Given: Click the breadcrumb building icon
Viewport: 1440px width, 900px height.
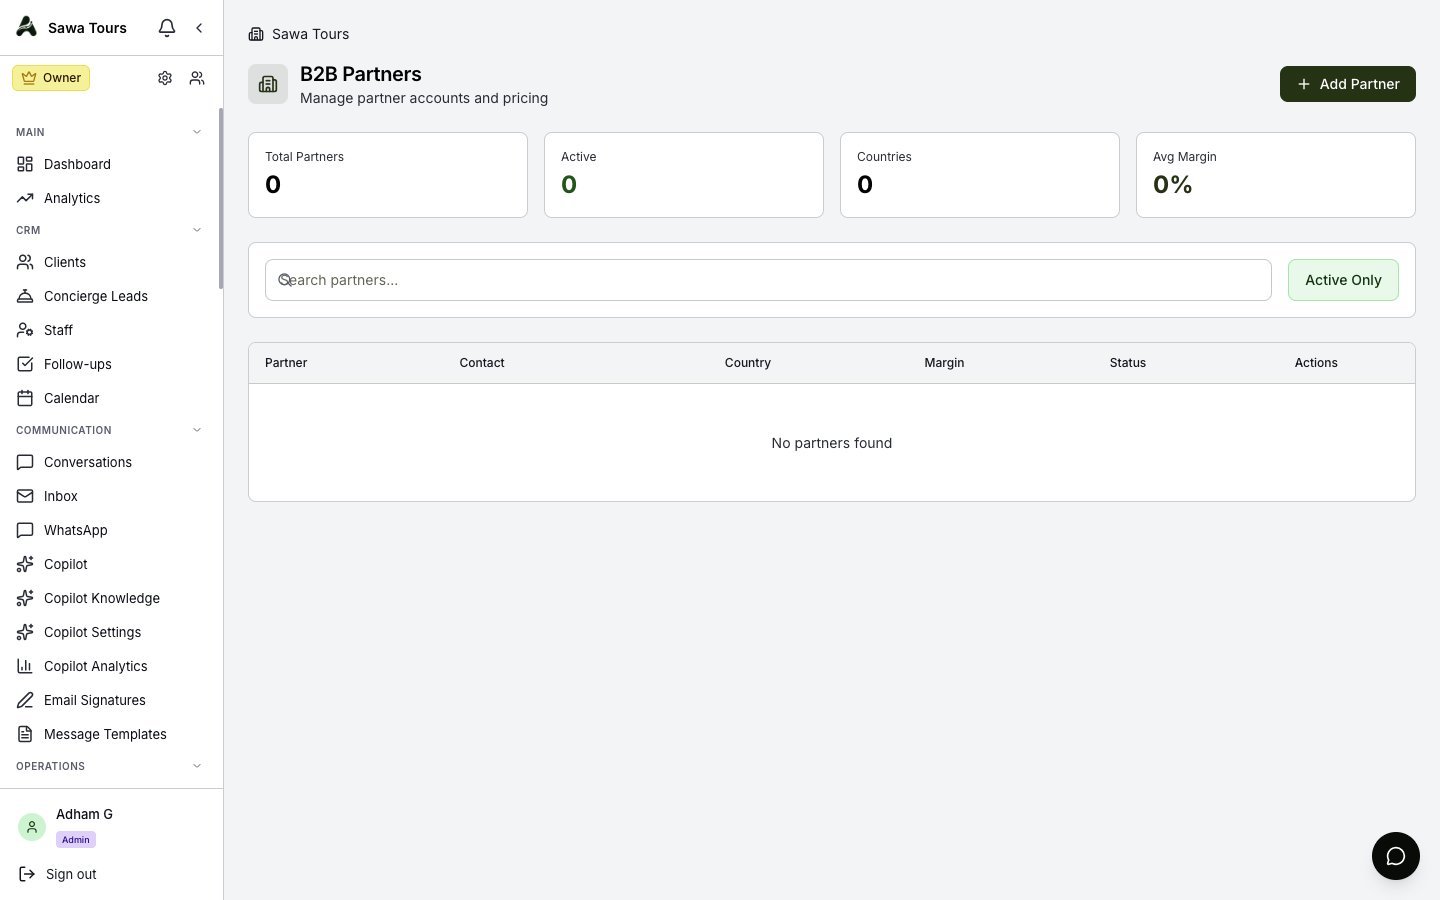Looking at the screenshot, I should pos(256,34).
